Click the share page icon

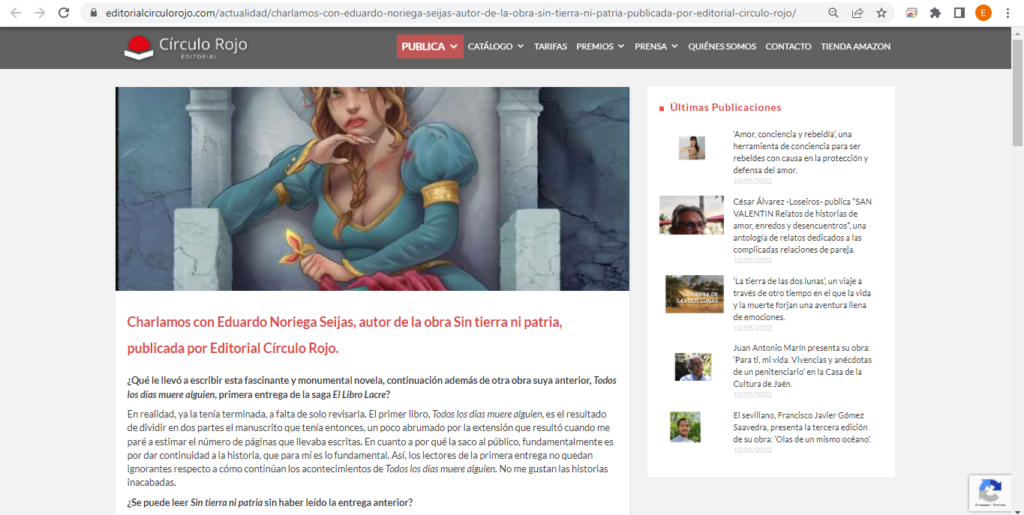click(x=857, y=12)
